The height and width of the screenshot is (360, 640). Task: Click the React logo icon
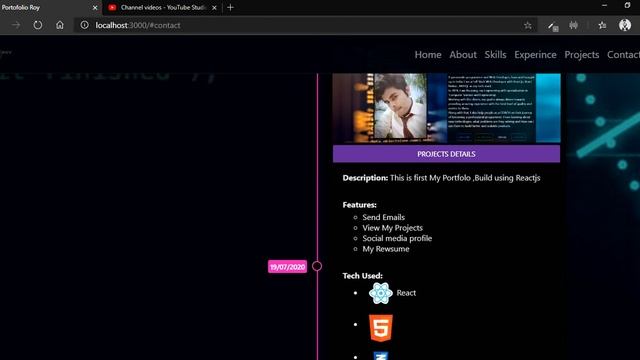(x=381, y=293)
